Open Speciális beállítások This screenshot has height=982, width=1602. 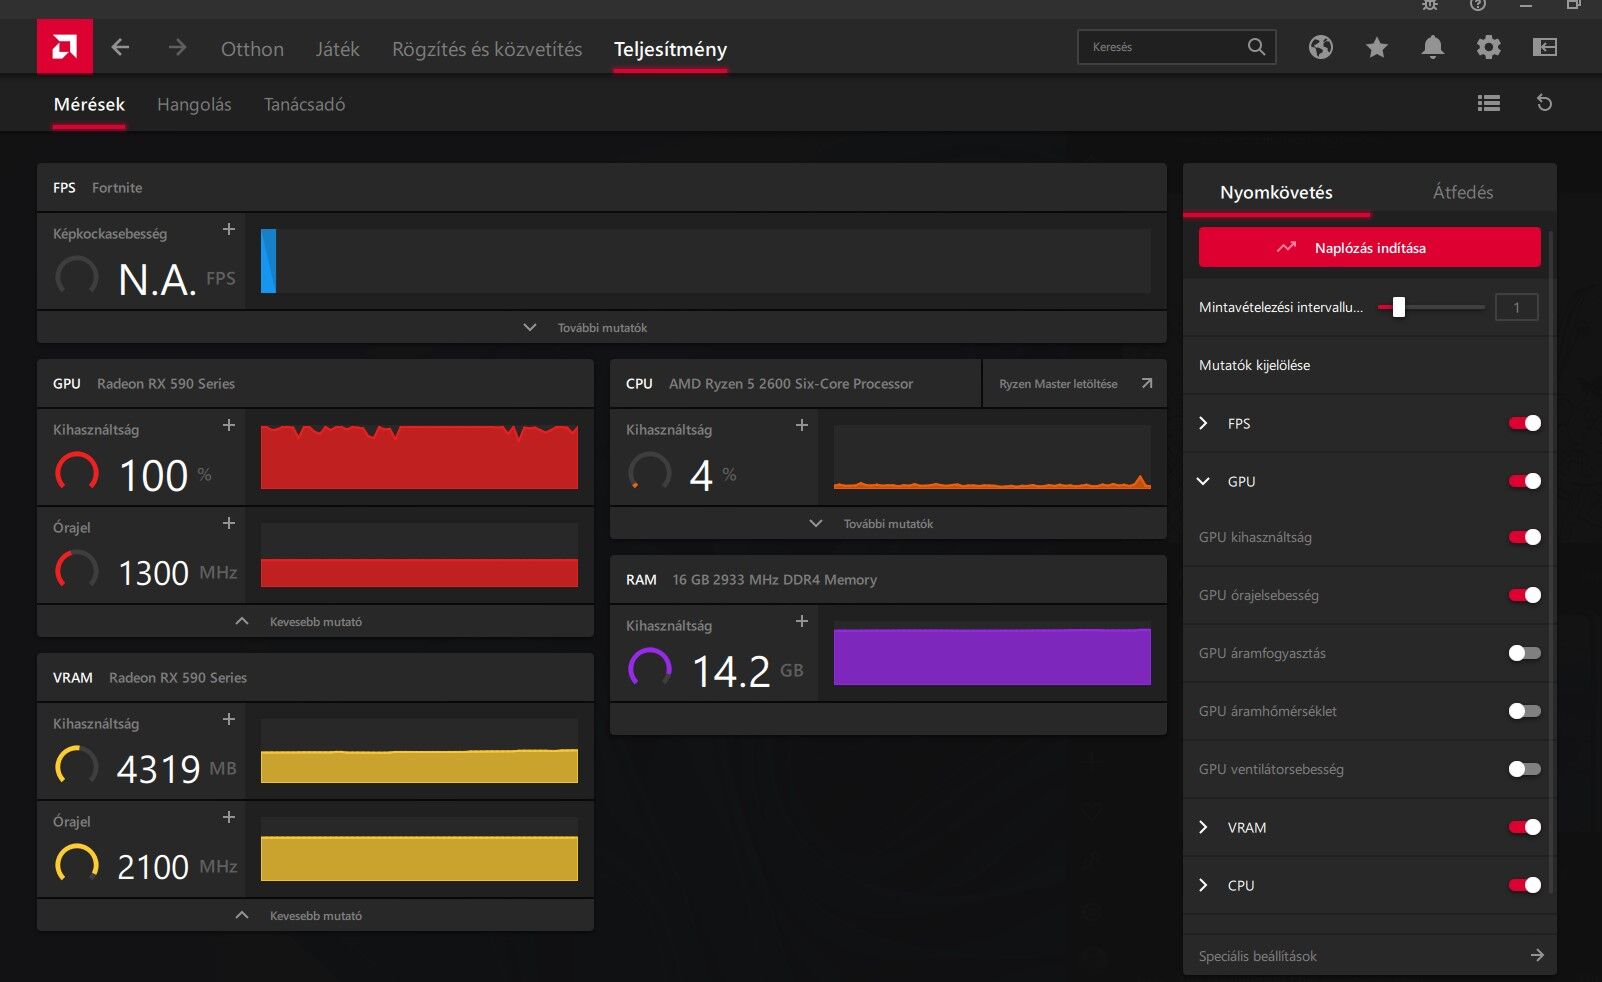pyautogui.click(x=1369, y=955)
